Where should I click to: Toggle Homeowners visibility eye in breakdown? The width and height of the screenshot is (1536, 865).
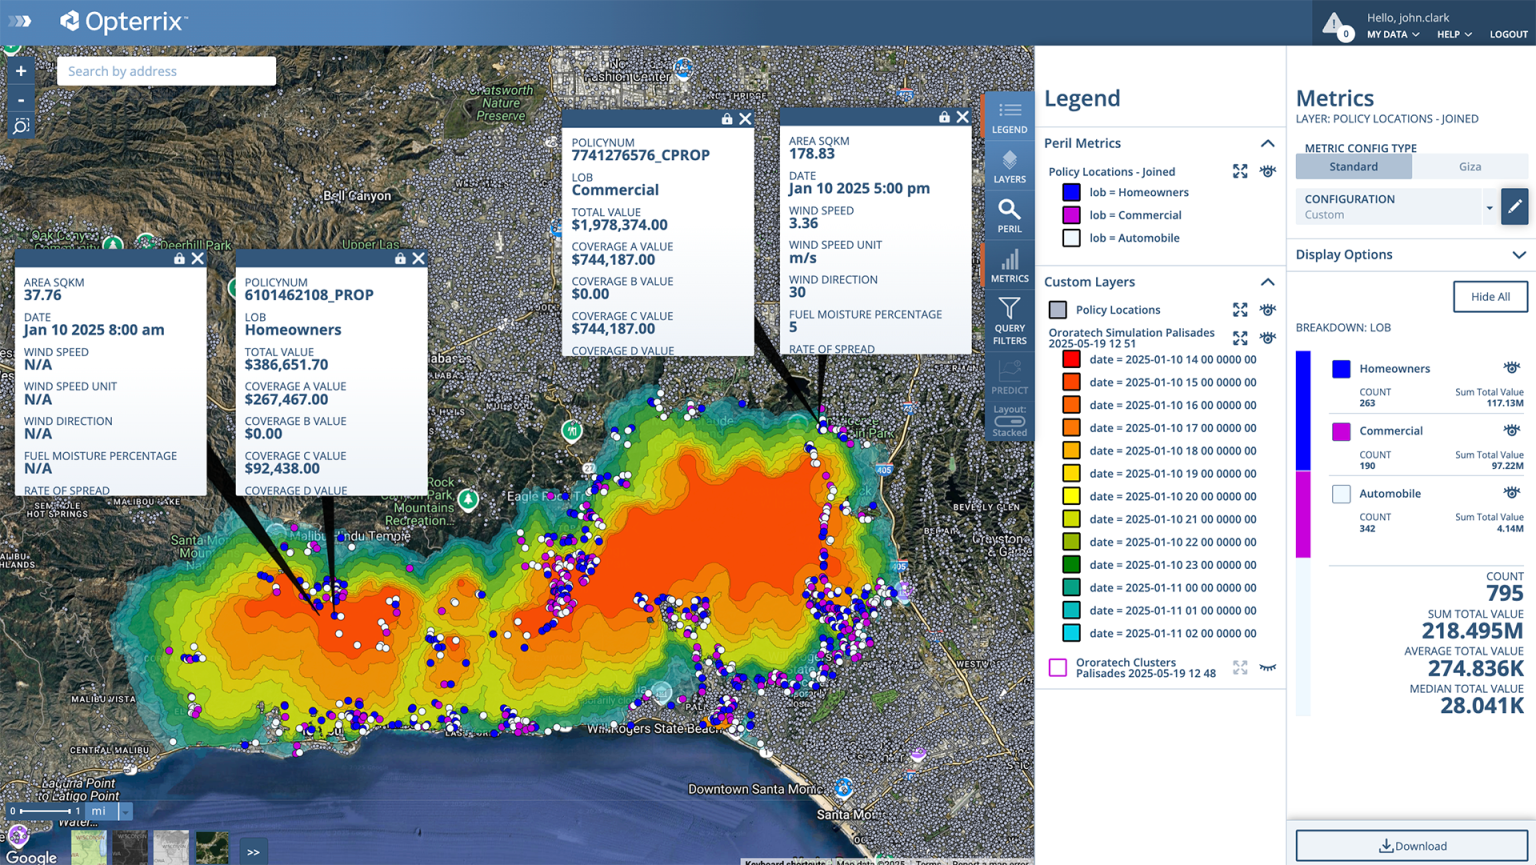[x=1511, y=368]
